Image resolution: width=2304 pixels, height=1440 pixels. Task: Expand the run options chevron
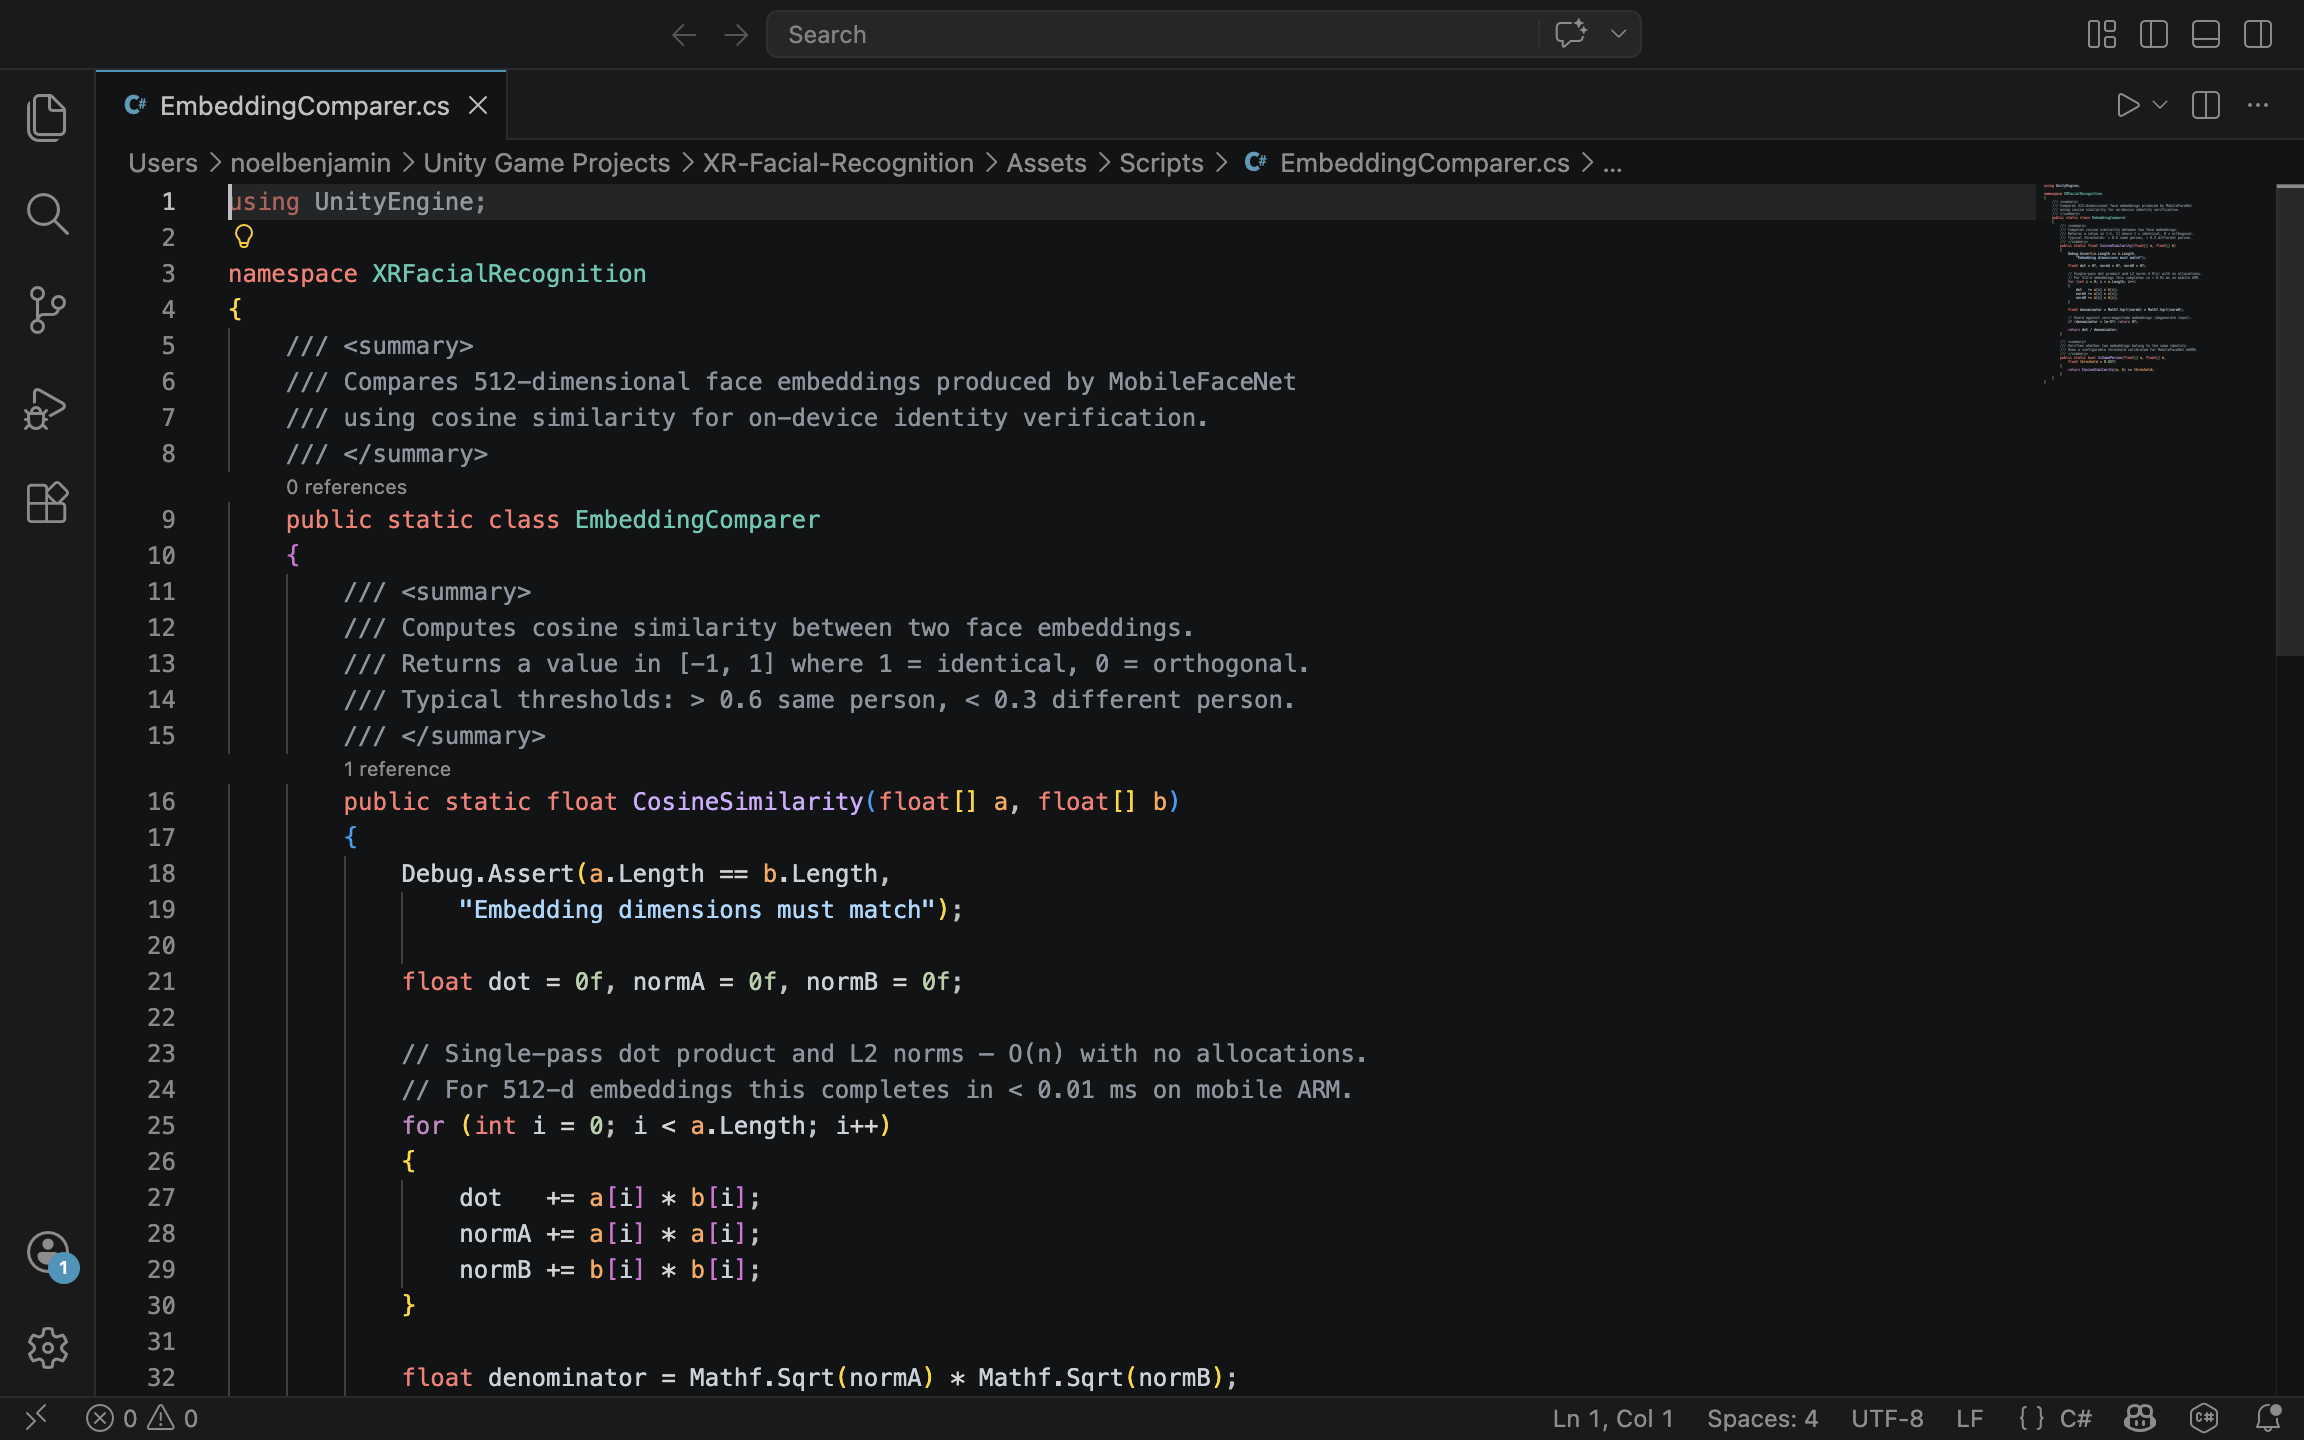[2158, 105]
